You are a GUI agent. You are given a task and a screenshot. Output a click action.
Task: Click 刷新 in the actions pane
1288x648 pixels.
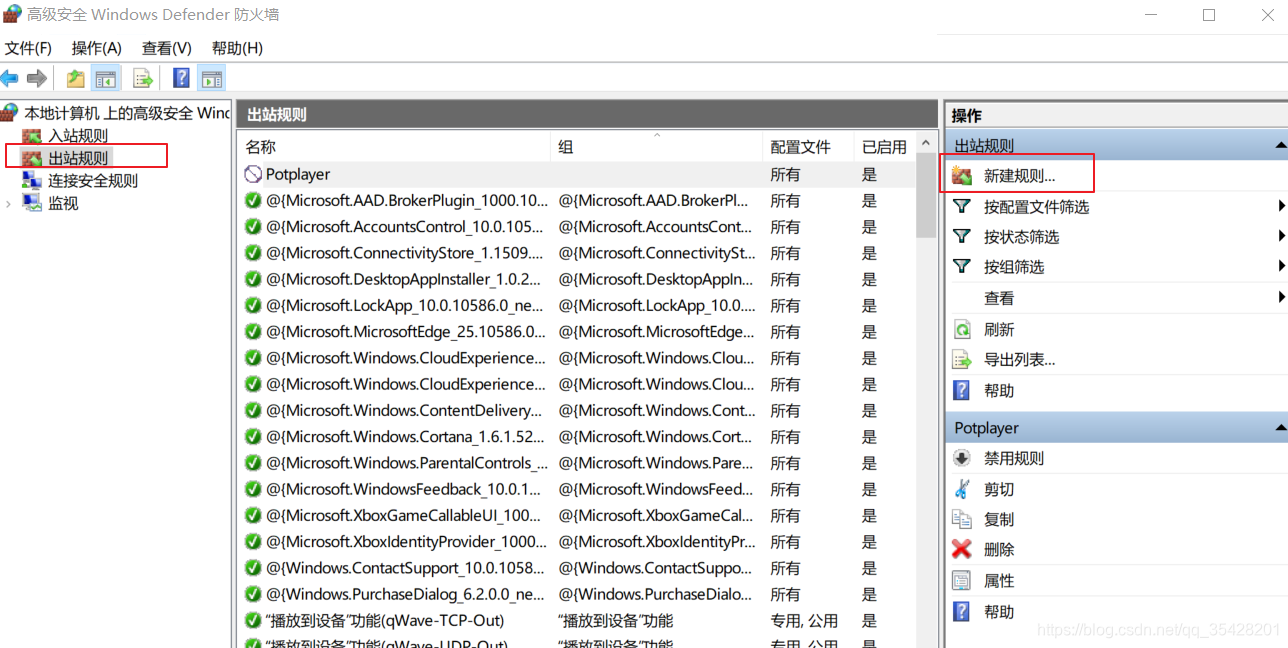click(999, 329)
